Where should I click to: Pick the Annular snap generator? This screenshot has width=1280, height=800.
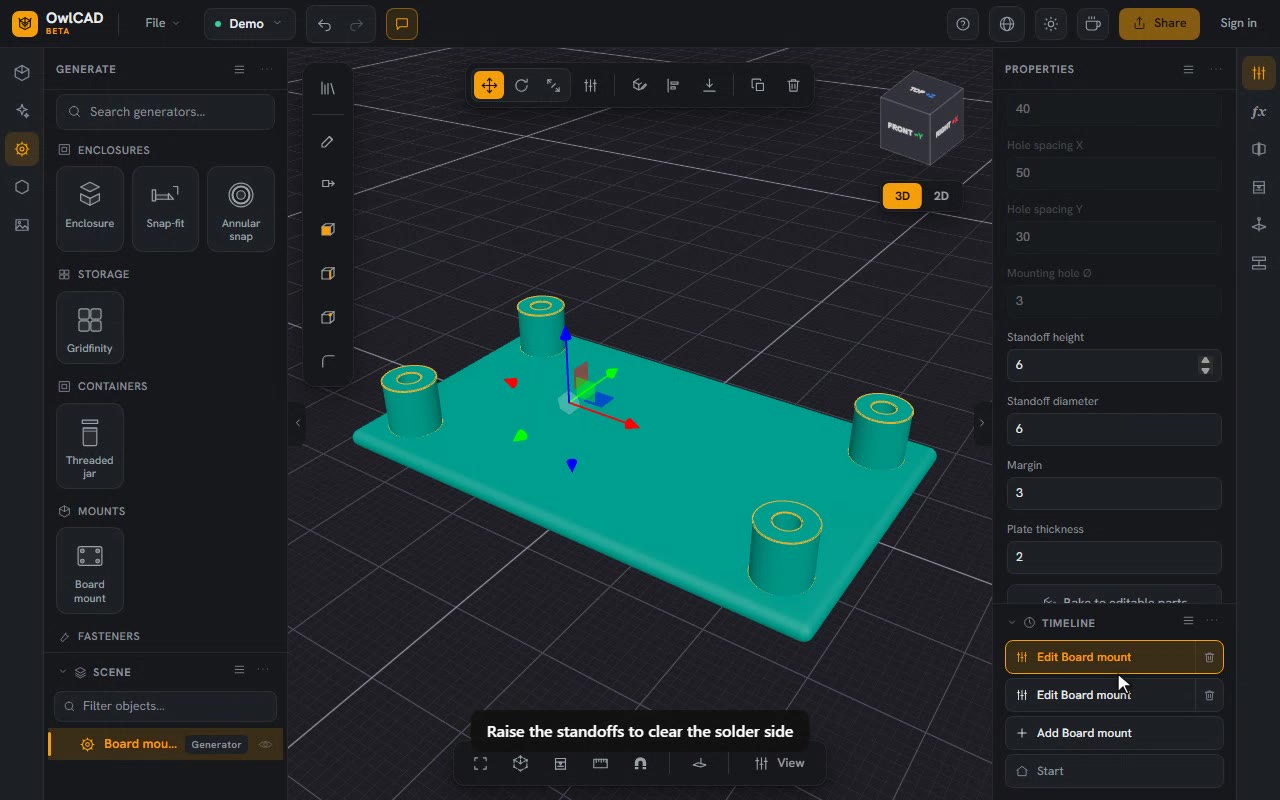[241, 209]
